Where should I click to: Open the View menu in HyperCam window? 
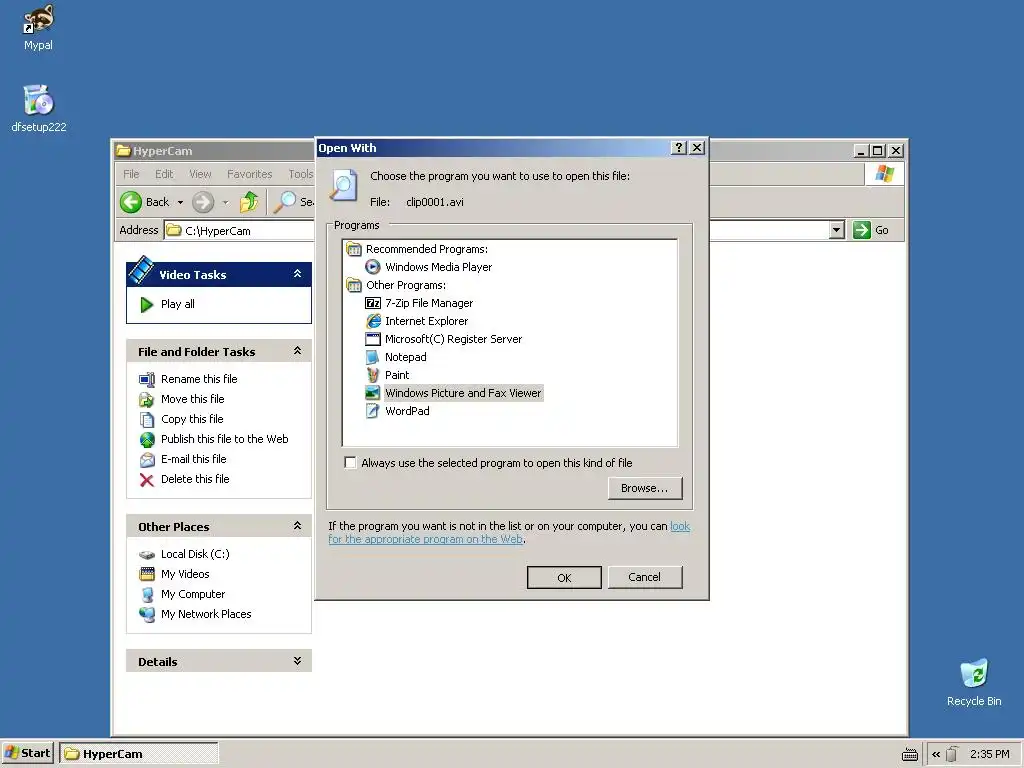200,174
